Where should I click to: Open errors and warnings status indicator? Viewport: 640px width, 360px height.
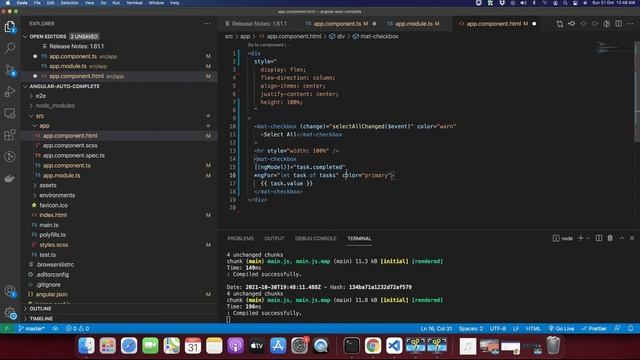pyautogui.click(x=77, y=329)
